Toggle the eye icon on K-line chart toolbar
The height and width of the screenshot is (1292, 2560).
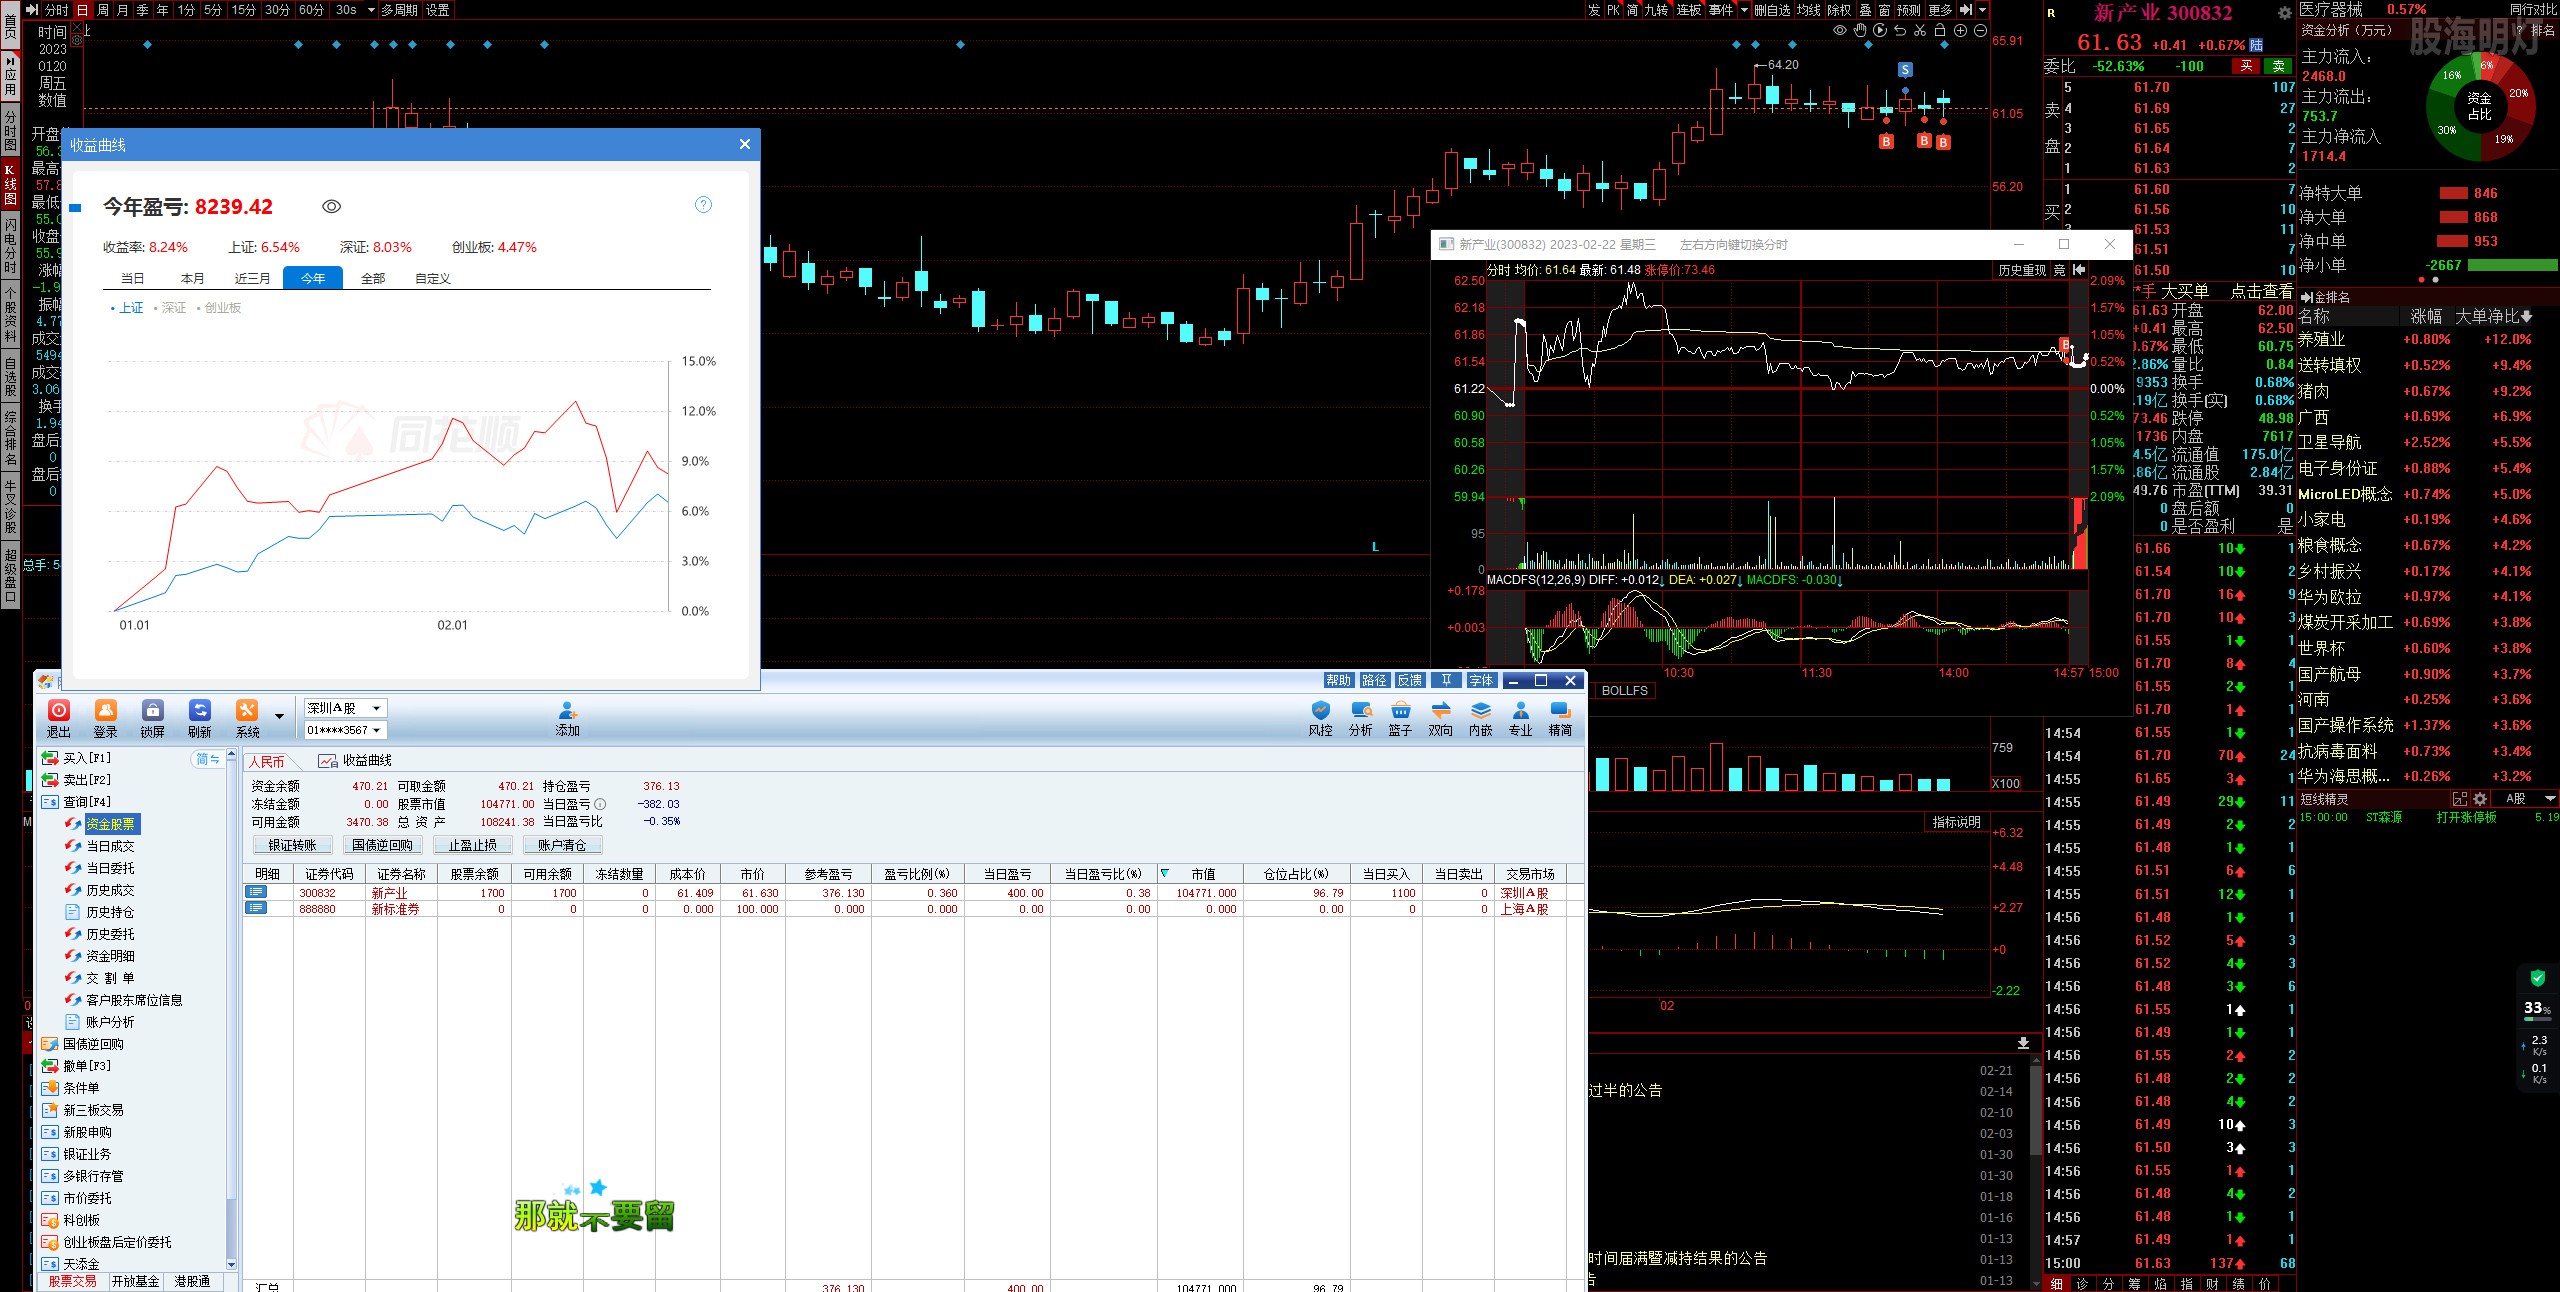point(1840,31)
